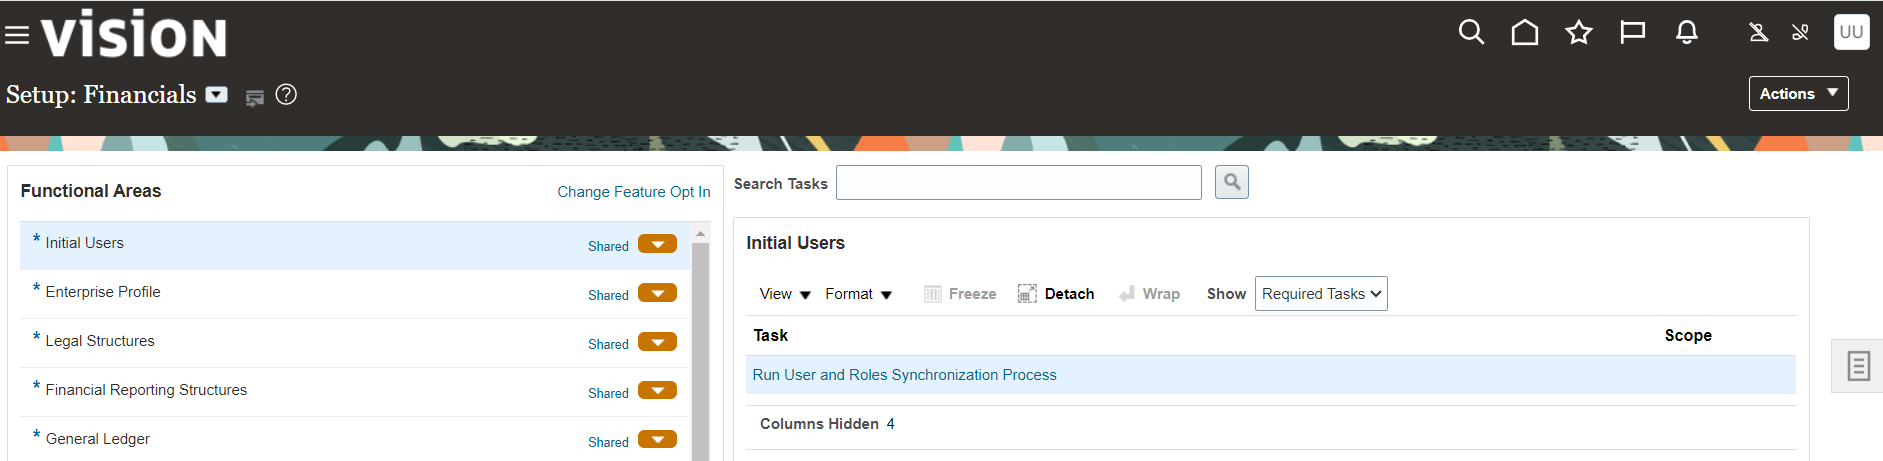The image size is (1883, 461).
Task: Open the Watchlist flag icon
Action: [1633, 33]
